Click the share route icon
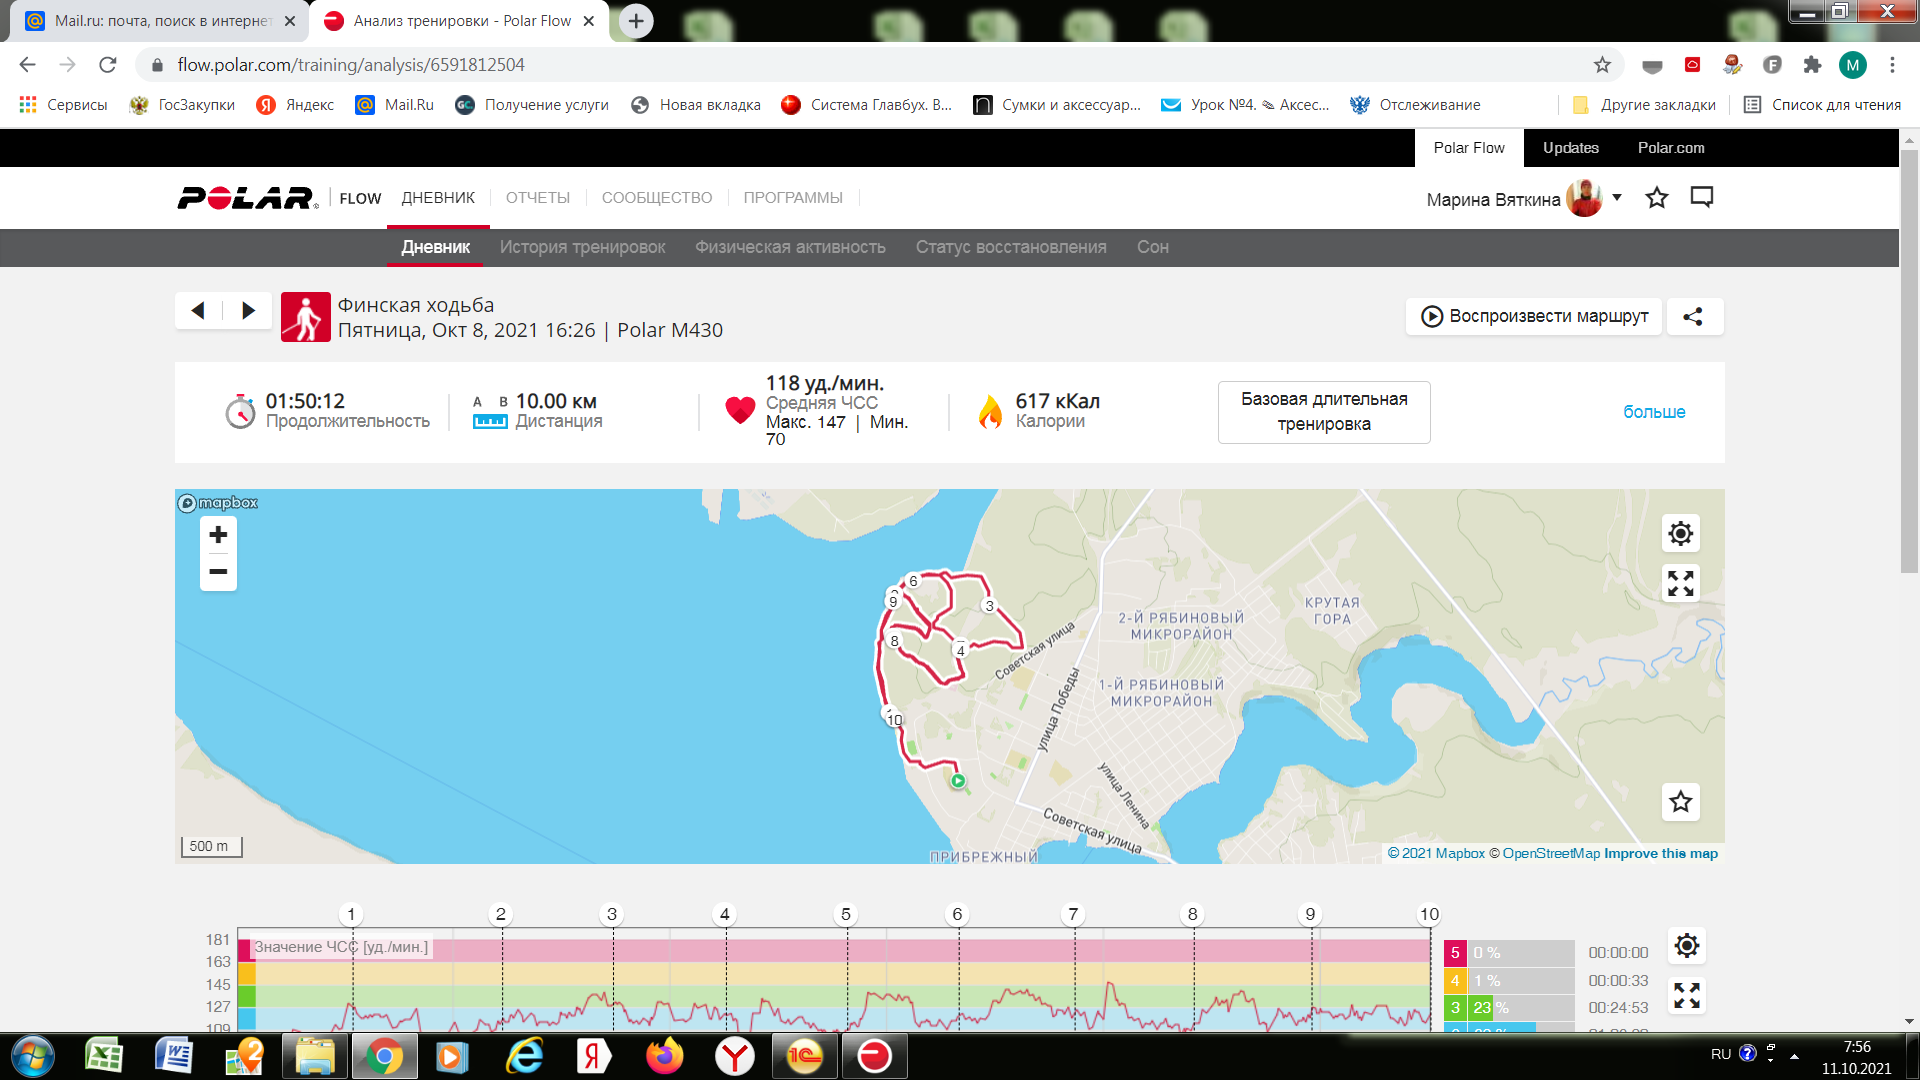This screenshot has width=1920, height=1080. tap(1692, 316)
